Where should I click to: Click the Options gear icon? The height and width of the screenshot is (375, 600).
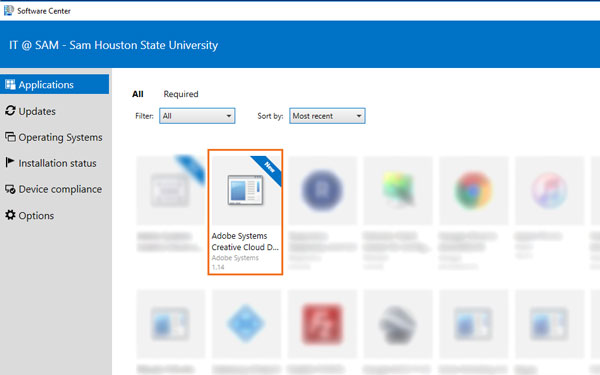tap(10, 215)
